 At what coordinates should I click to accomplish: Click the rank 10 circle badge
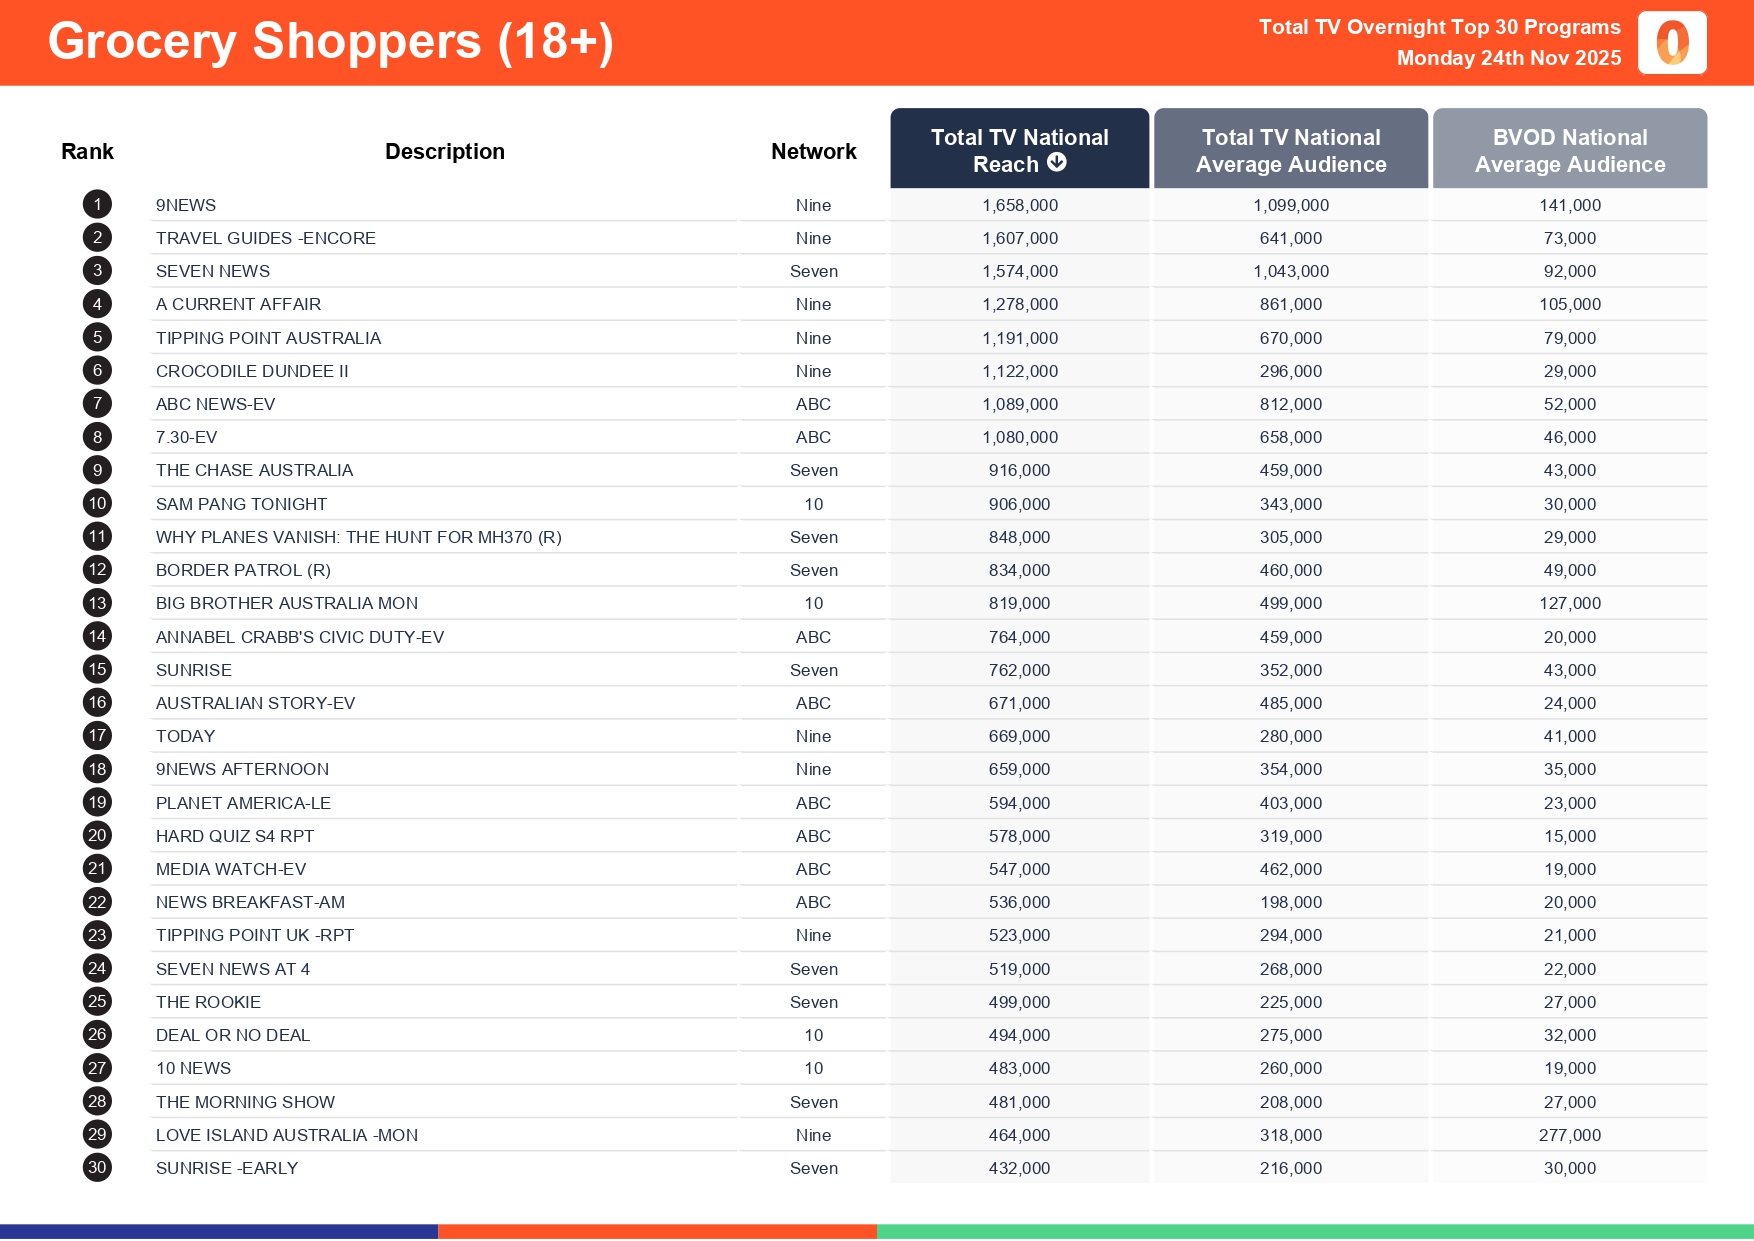click(97, 504)
